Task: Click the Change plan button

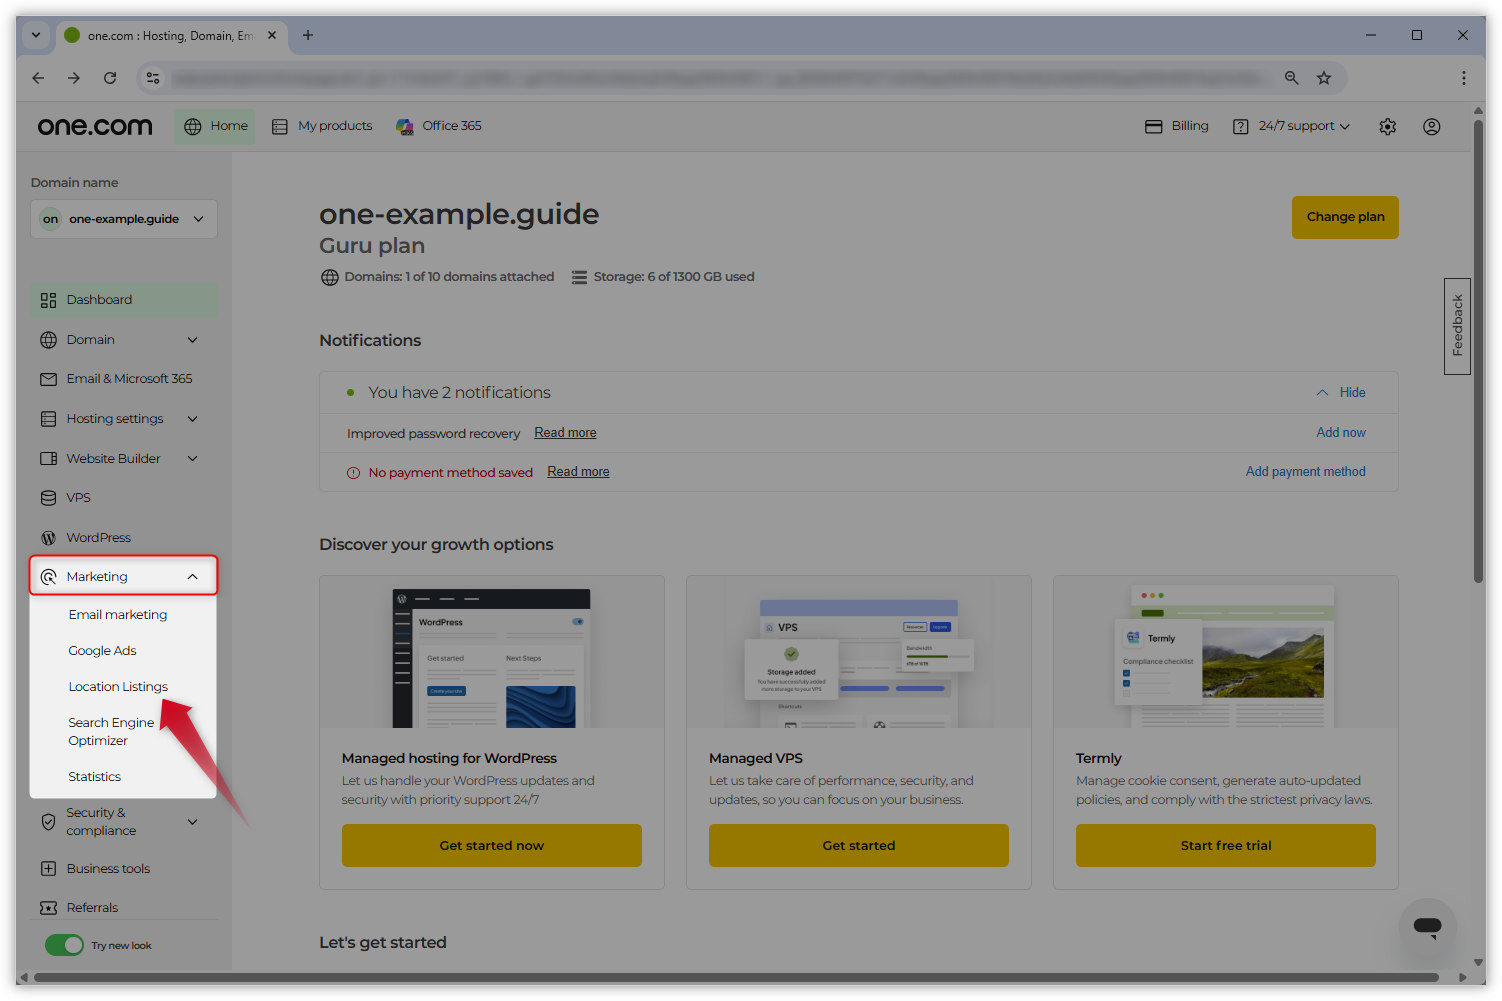Action: [x=1345, y=217]
